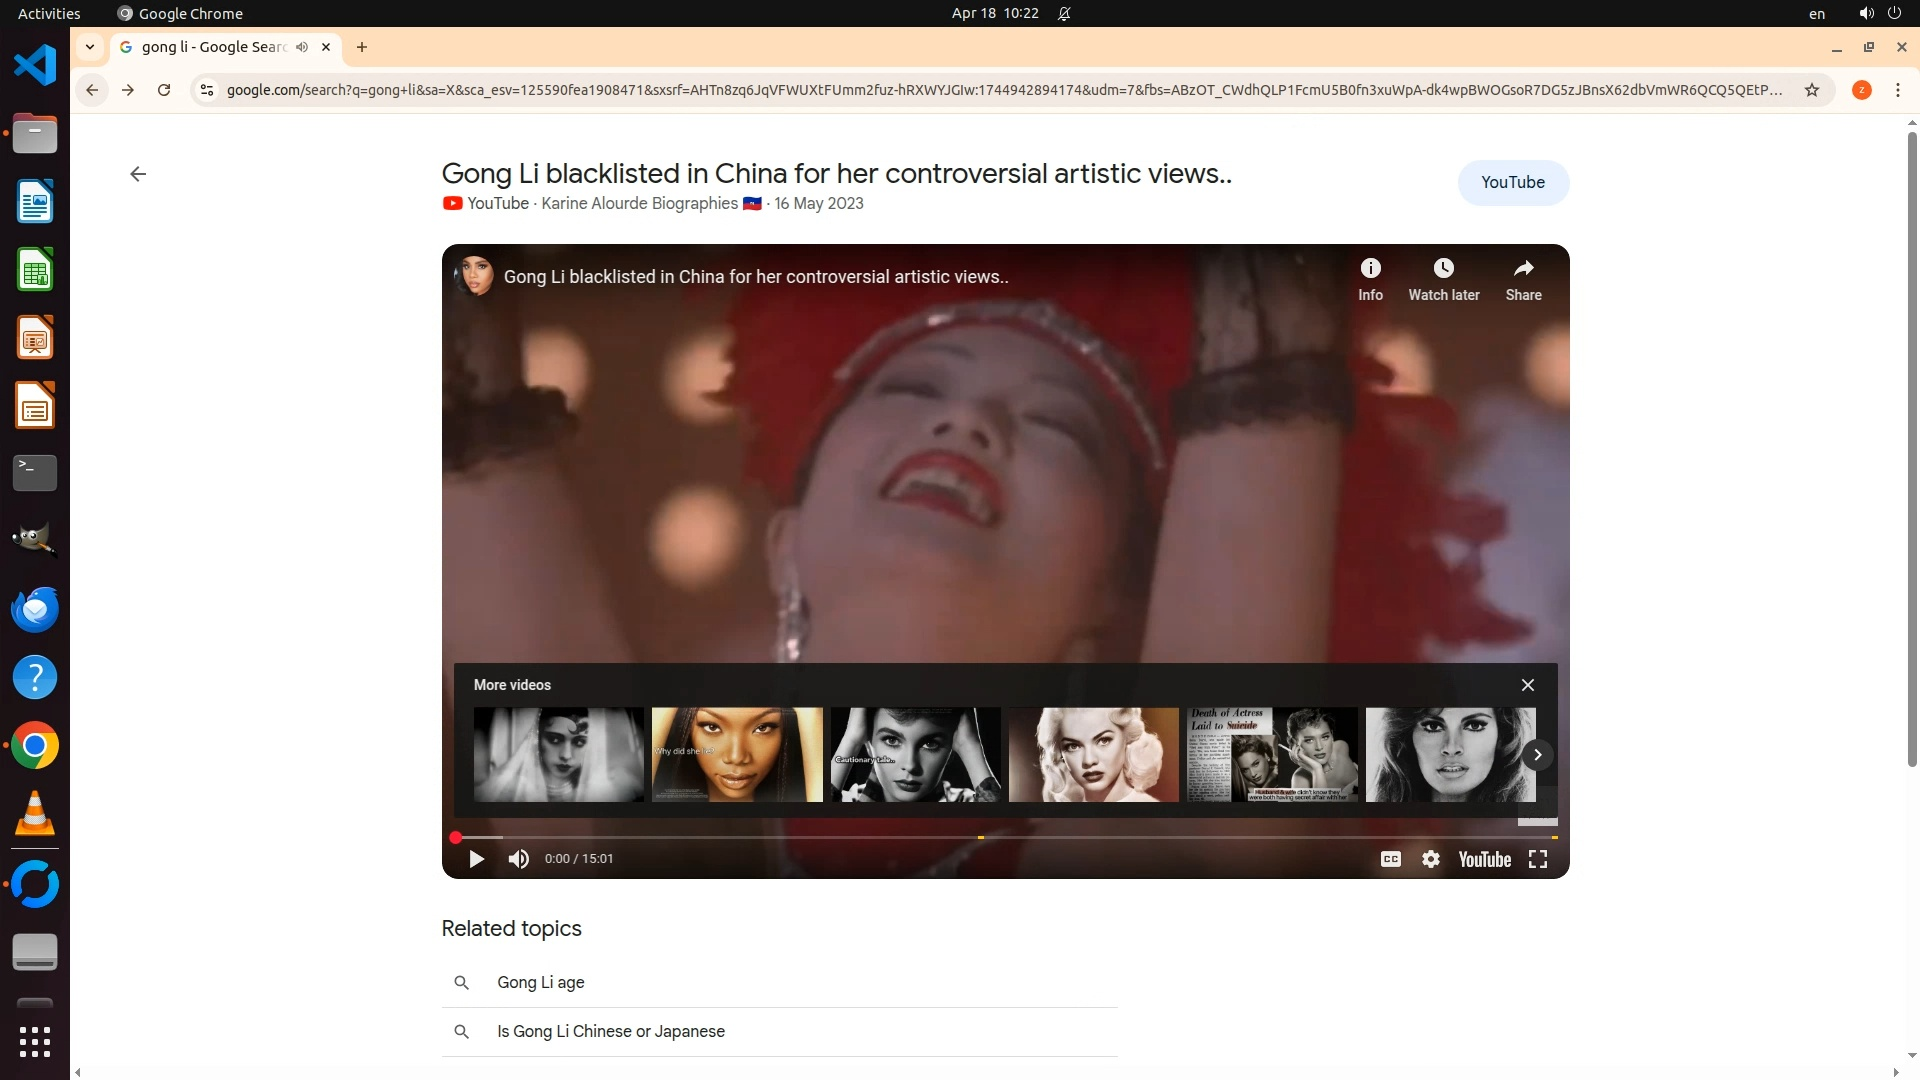Open the tab search dropdown arrow

tap(90, 47)
